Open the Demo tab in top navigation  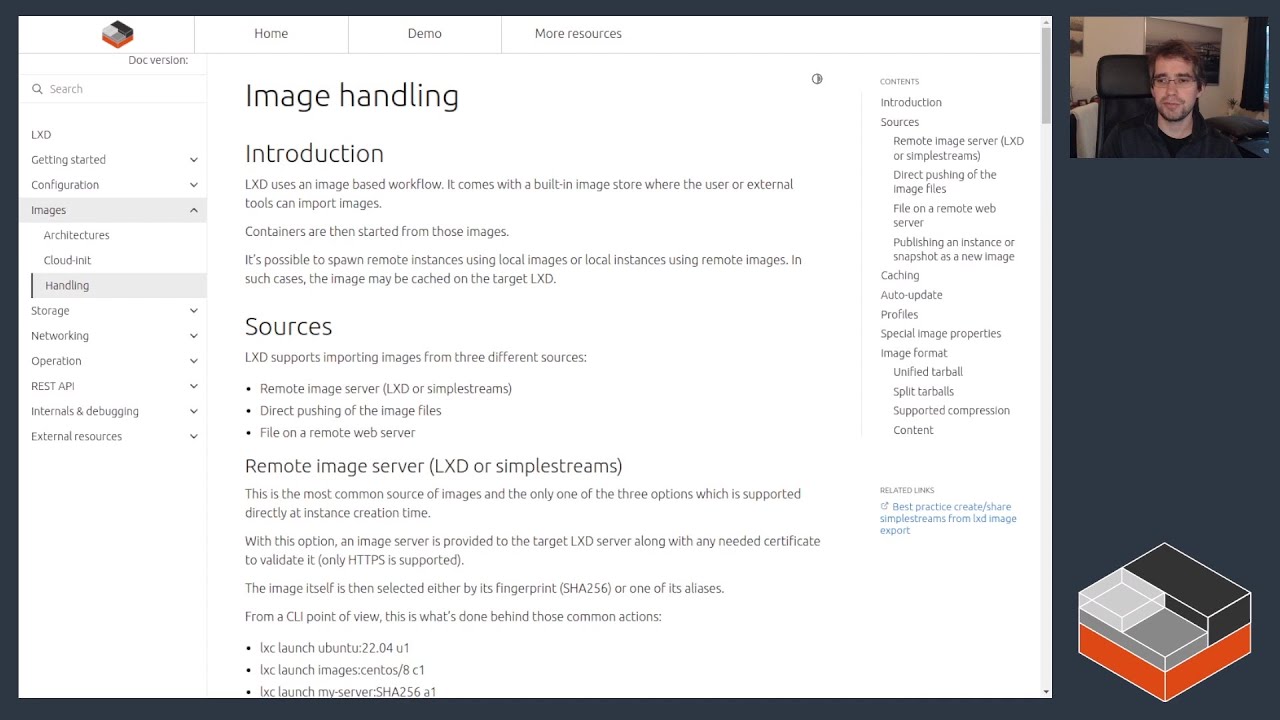(424, 34)
